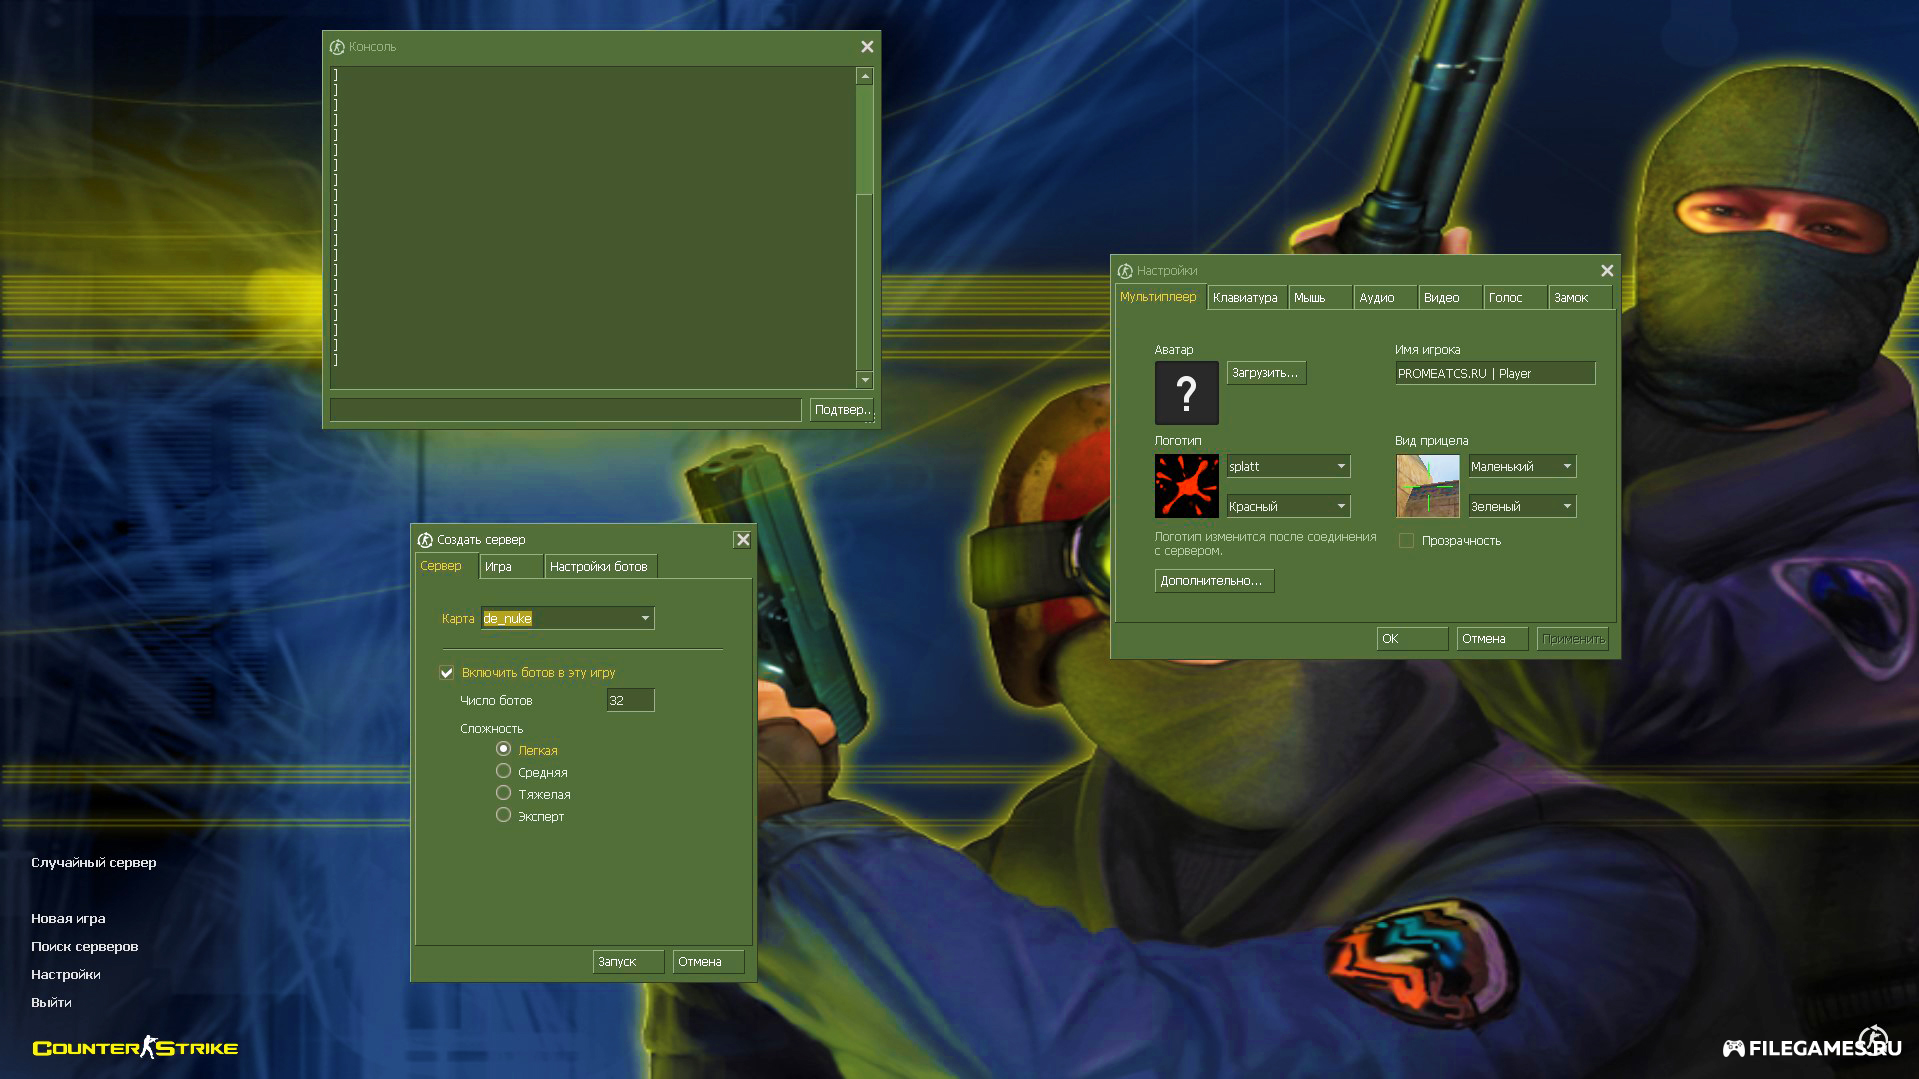The height and width of the screenshot is (1079, 1919).
Task: Click the crosshair preview image
Action: (1427, 486)
